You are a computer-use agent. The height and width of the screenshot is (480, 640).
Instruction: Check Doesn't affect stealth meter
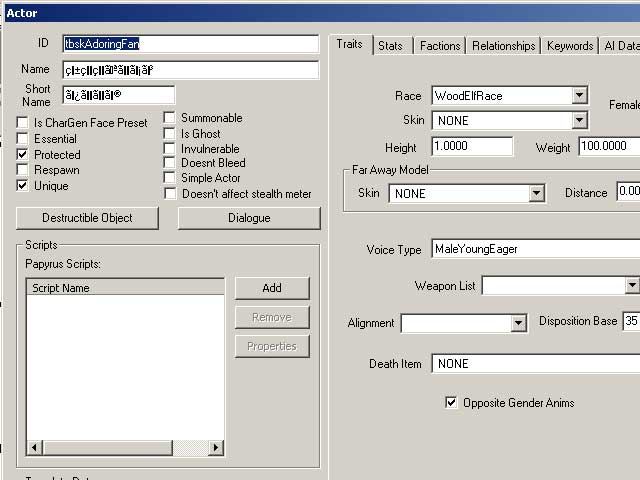170,193
